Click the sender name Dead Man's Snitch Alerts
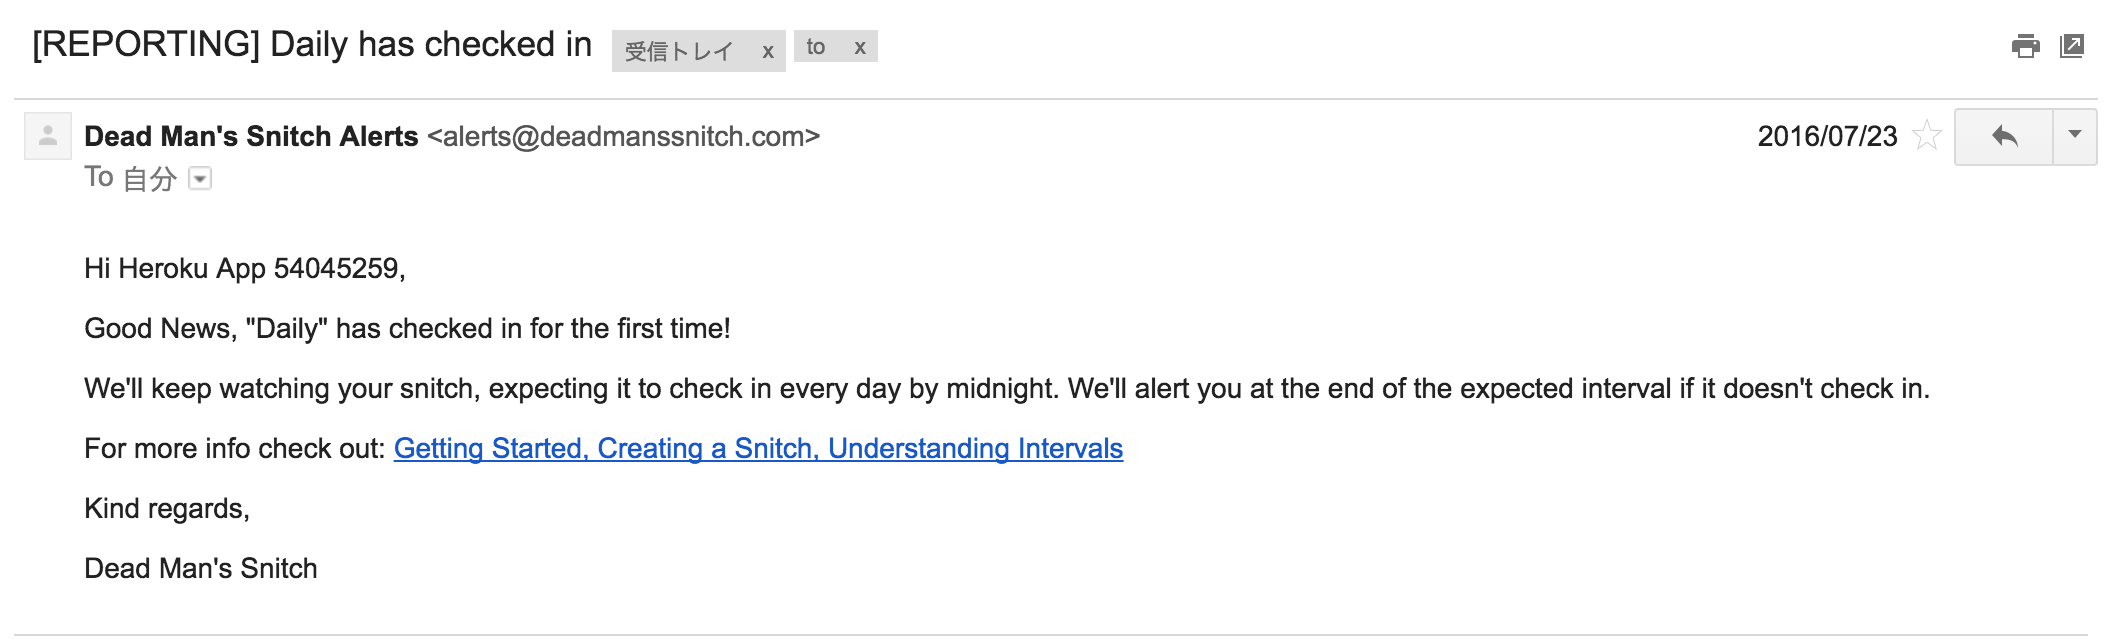This screenshot has width=2126, height=642. click(251, 136)
